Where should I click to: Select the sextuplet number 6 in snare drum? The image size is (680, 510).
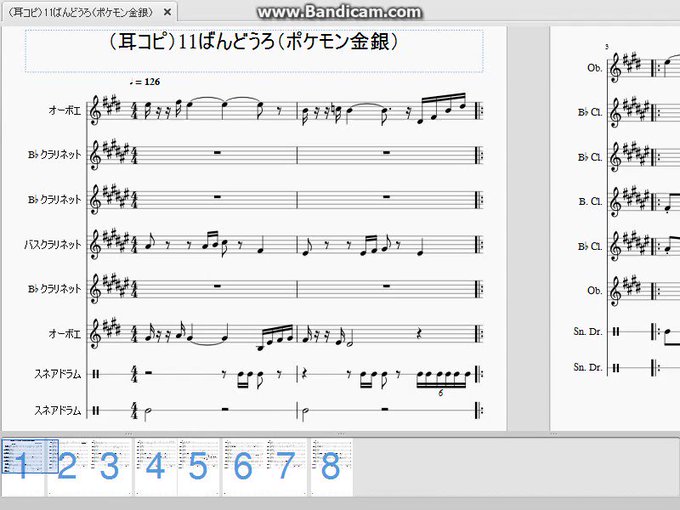coord(441,393)
